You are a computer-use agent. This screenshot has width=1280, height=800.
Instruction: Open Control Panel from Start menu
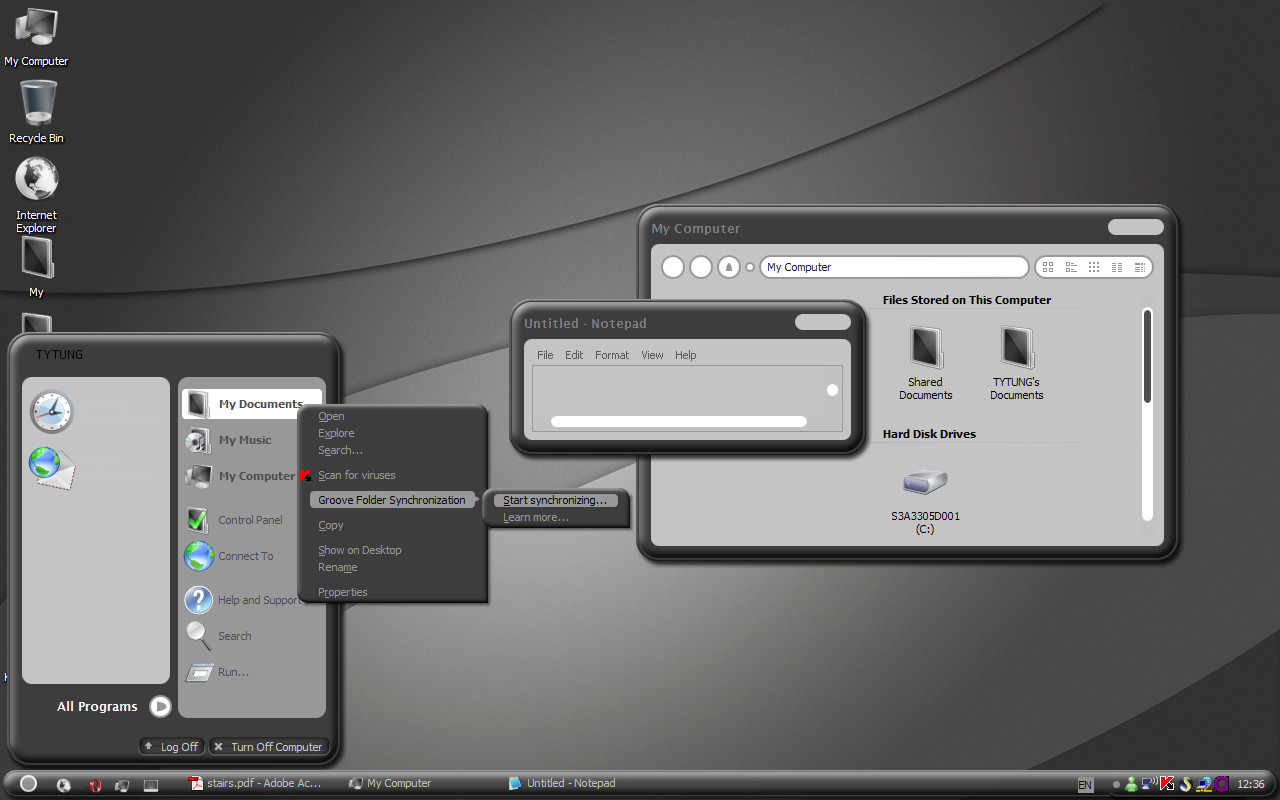pyautogui.click(x=235, y=520)
